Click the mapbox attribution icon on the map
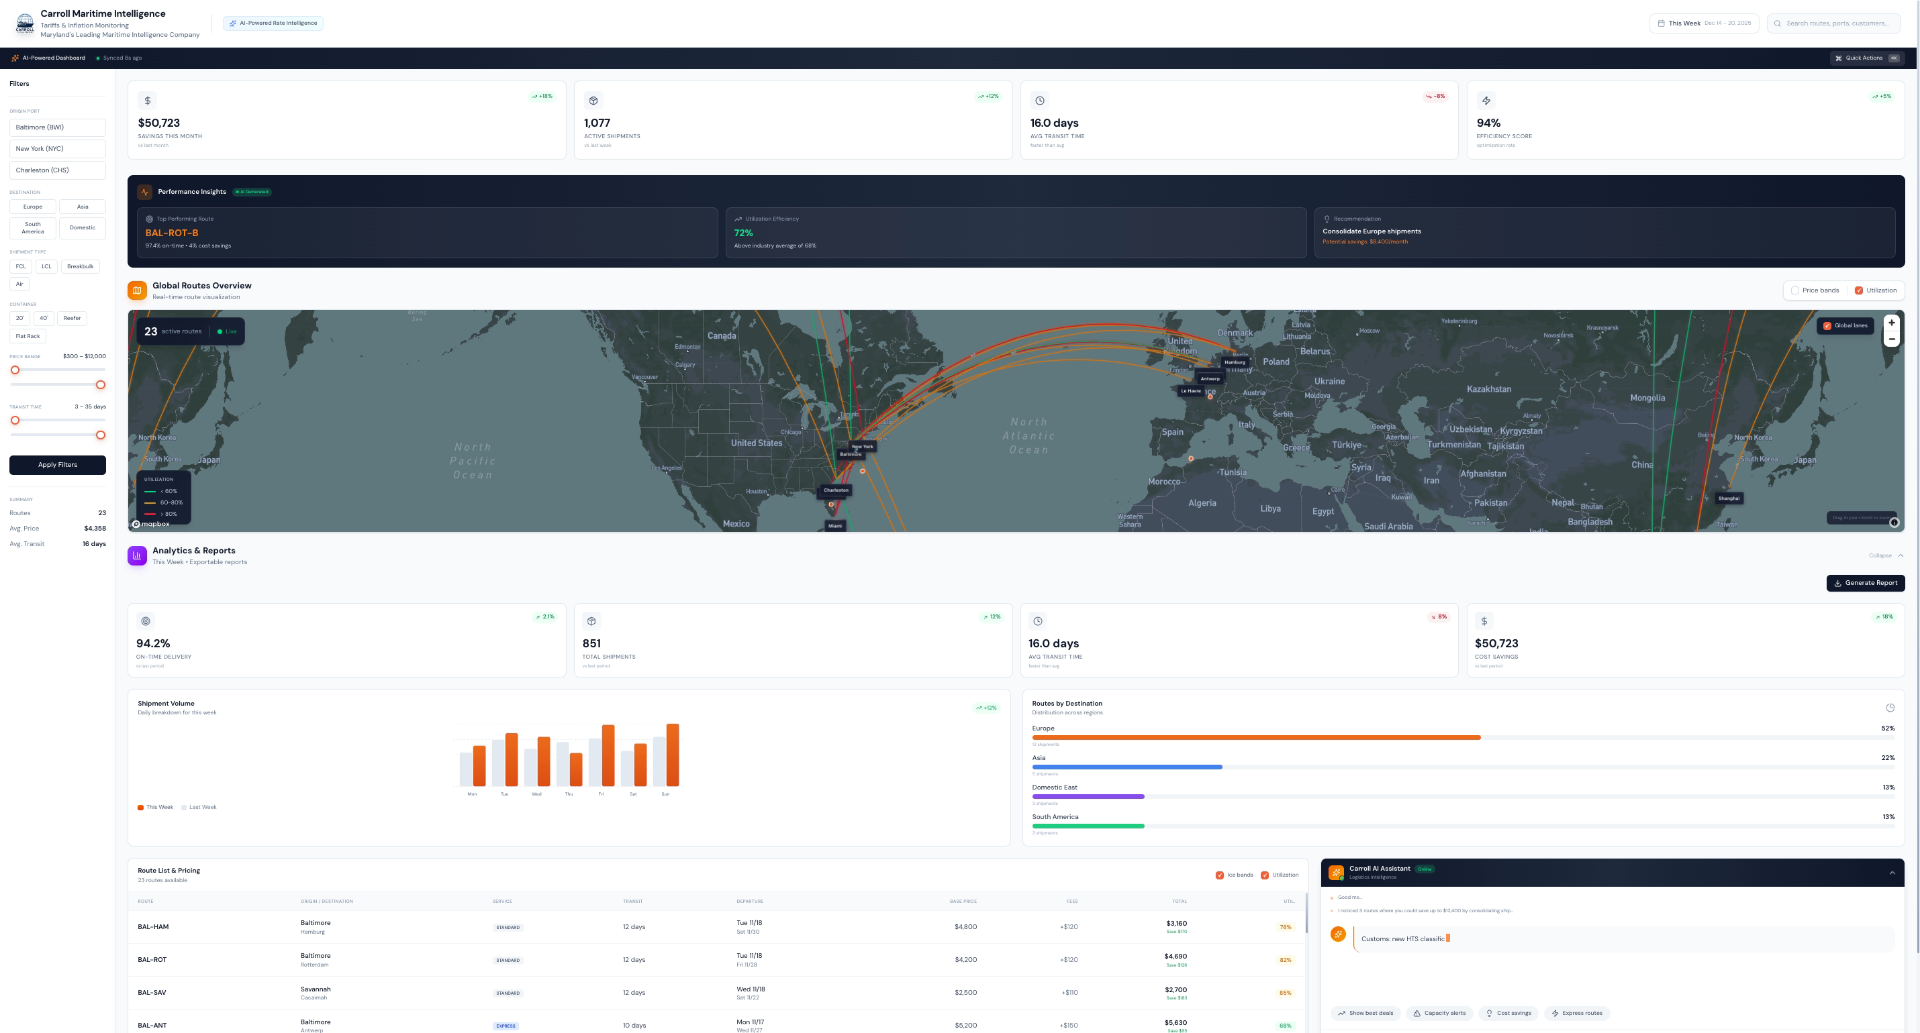Viewport: 1920px width, 1033px height. tap(134, 523)
